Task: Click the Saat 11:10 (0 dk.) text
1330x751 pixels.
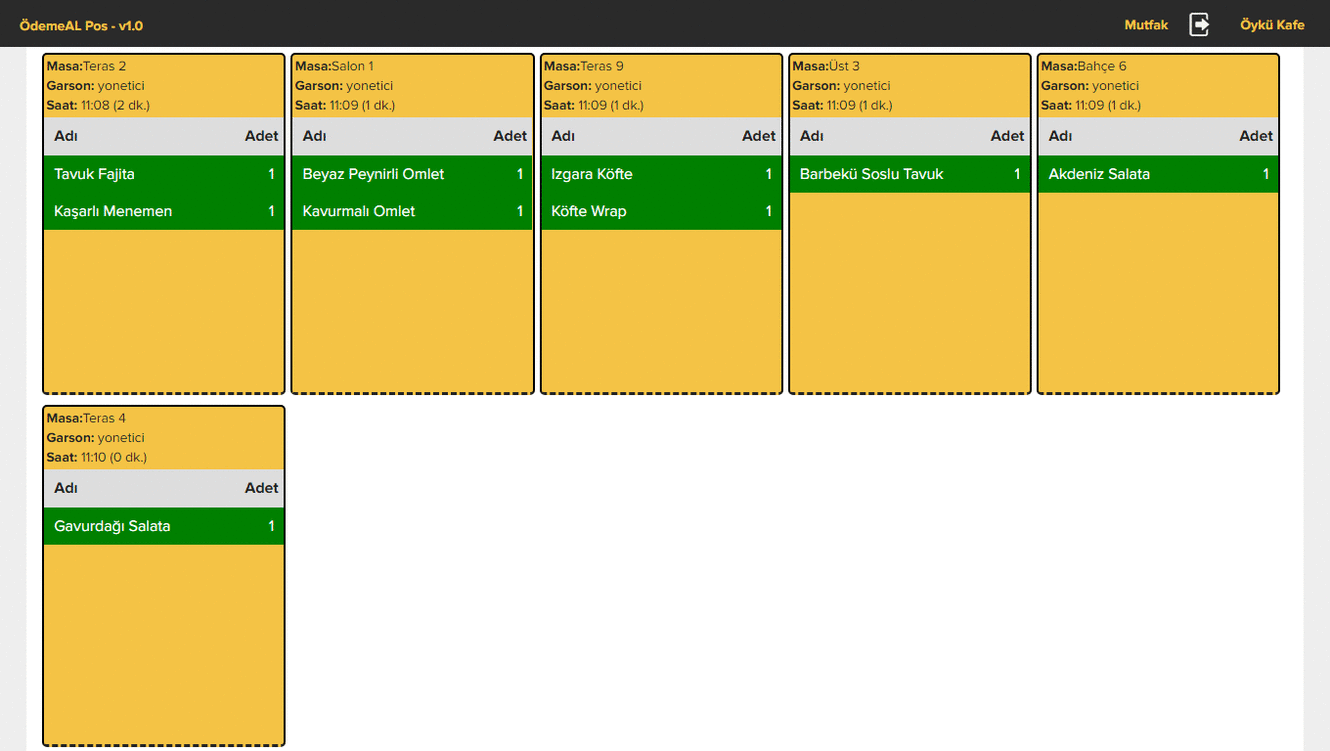Action: click(x=97, y=457)
